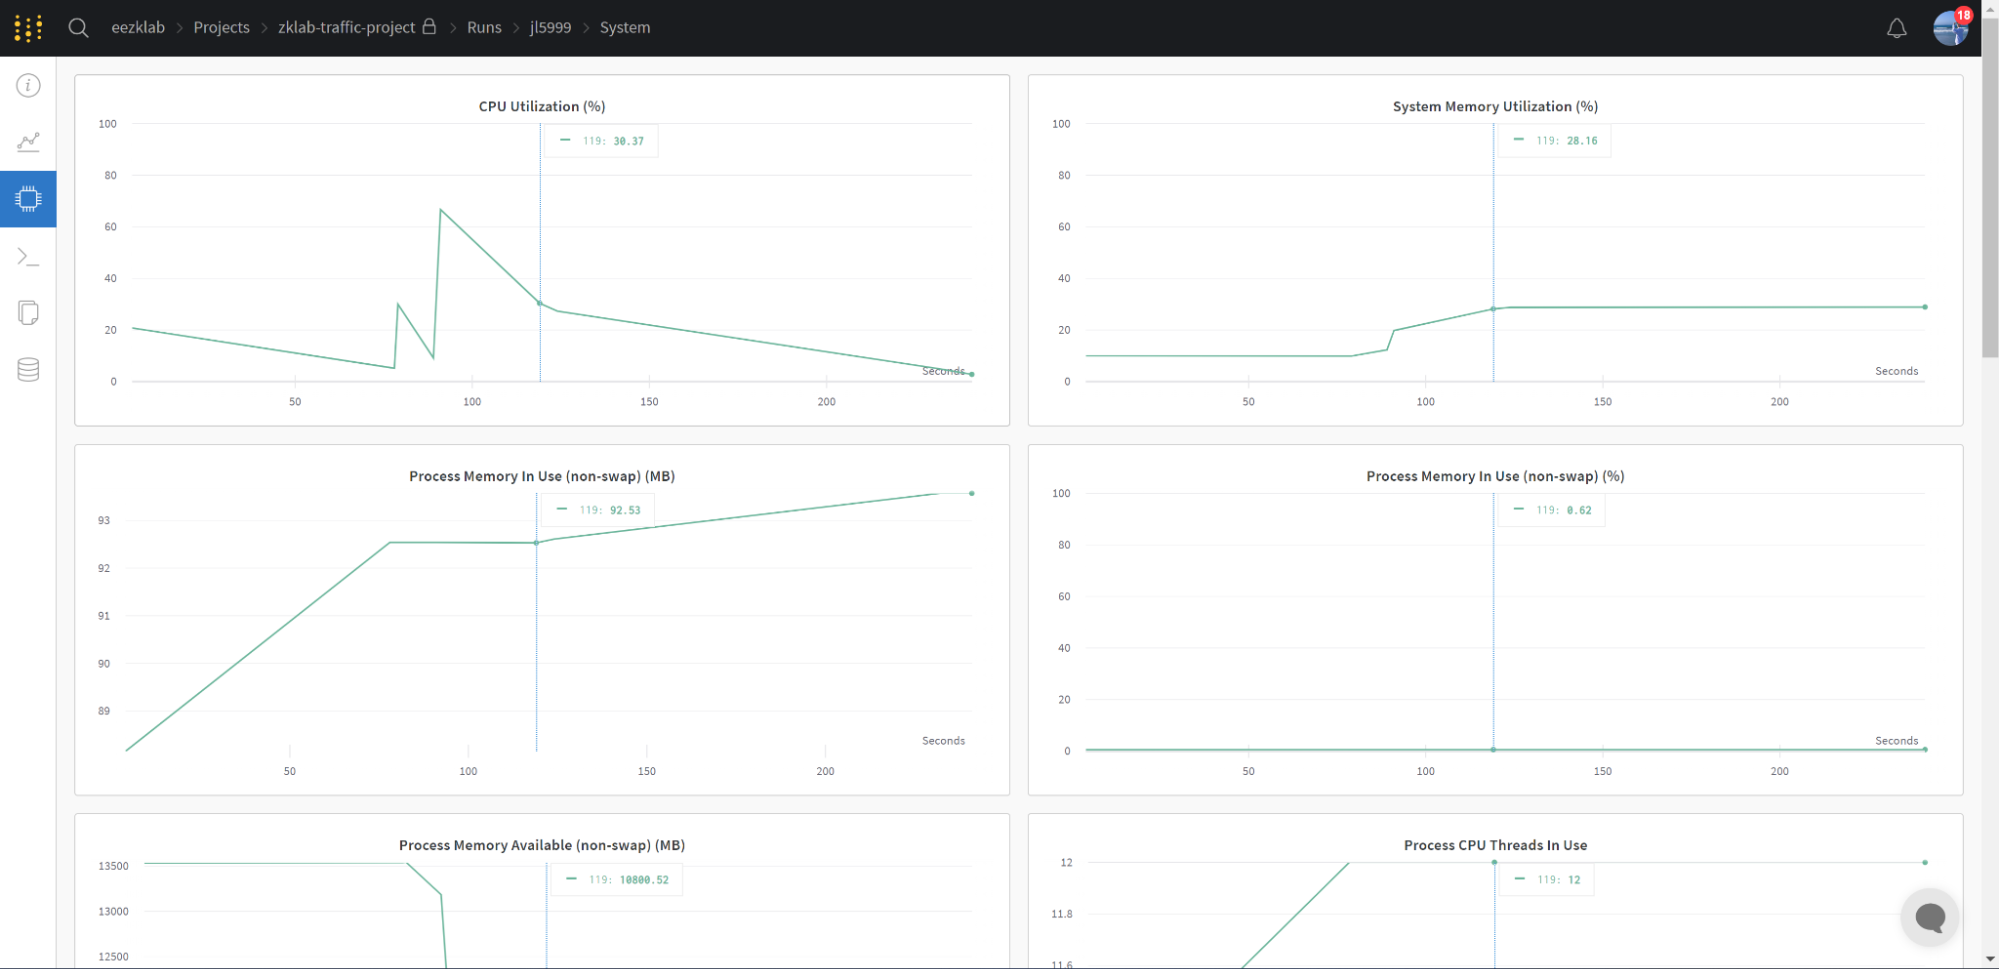Click tooltip value 10800.52

pos(644,880)
